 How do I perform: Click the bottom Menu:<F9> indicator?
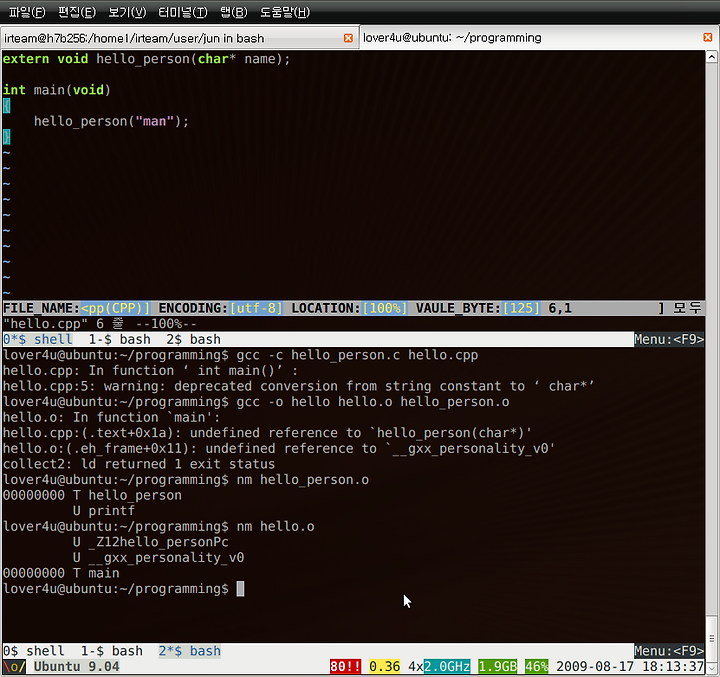669,651
